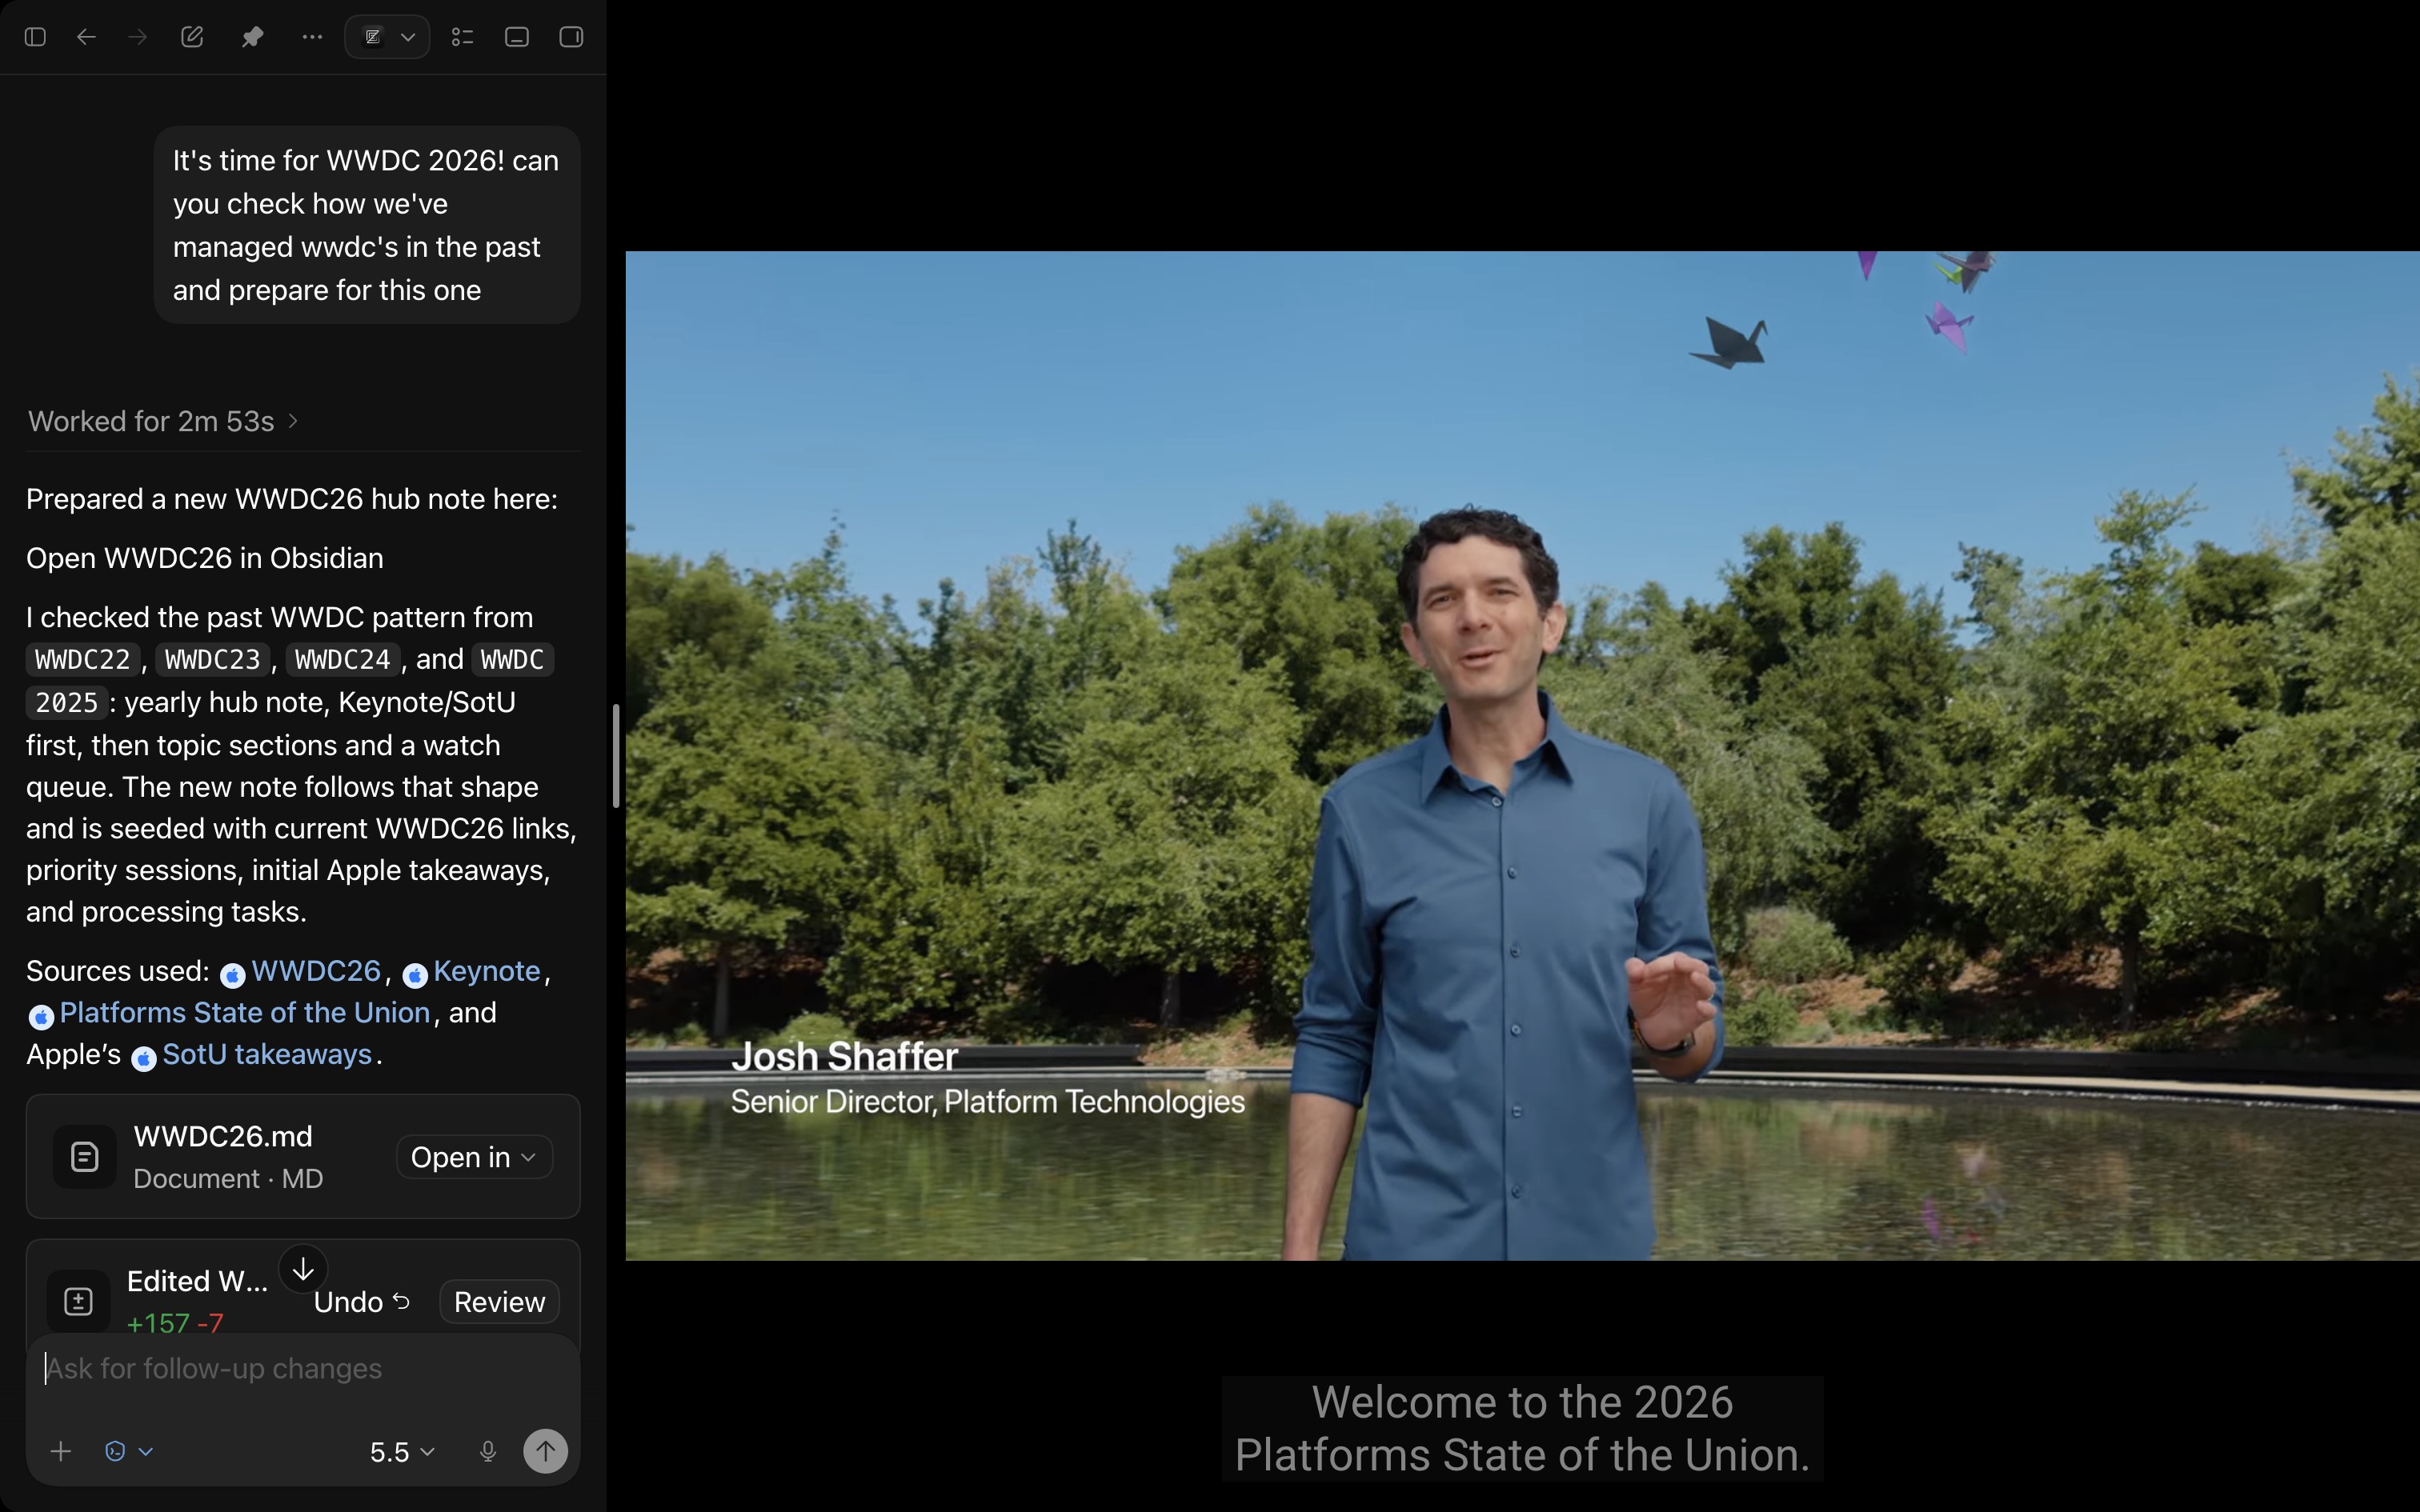The width and height of the screenshot is (2420, 1512).
Task: Click the diff icon beside Edited W...
Action: pos(78,1301)
